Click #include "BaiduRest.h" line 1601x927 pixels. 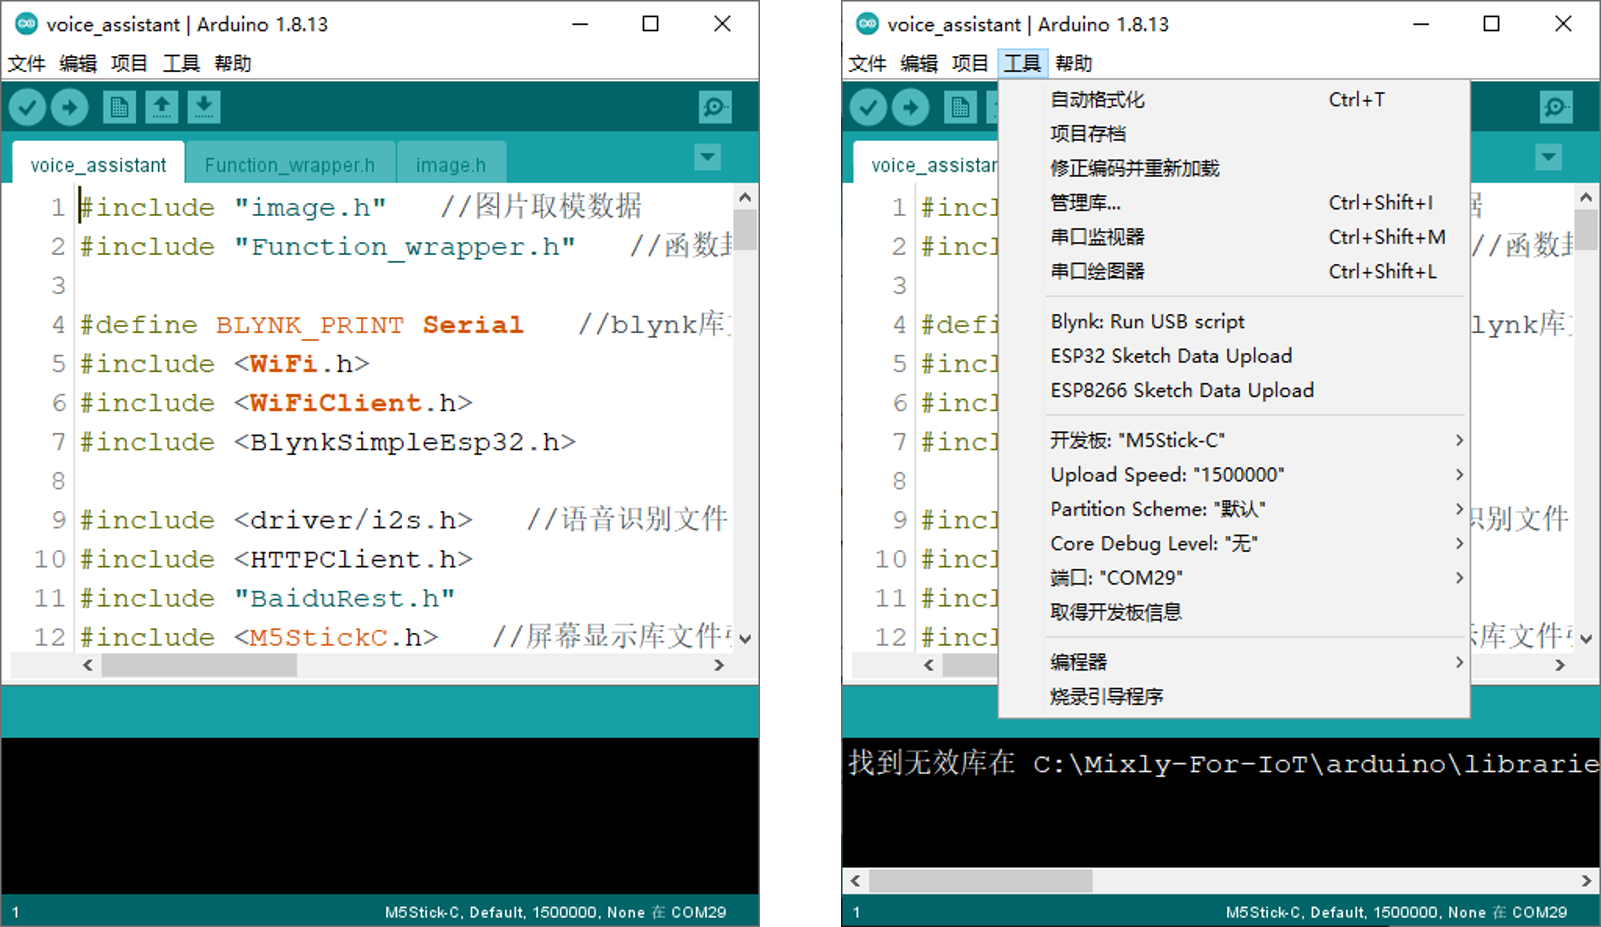(x=268, y=598)
